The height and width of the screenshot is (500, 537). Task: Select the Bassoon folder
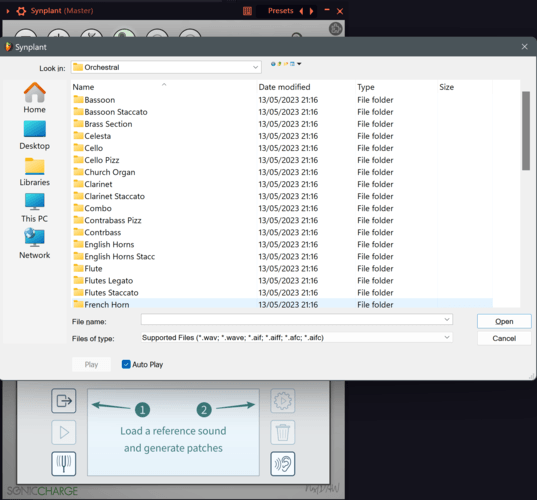100,100
